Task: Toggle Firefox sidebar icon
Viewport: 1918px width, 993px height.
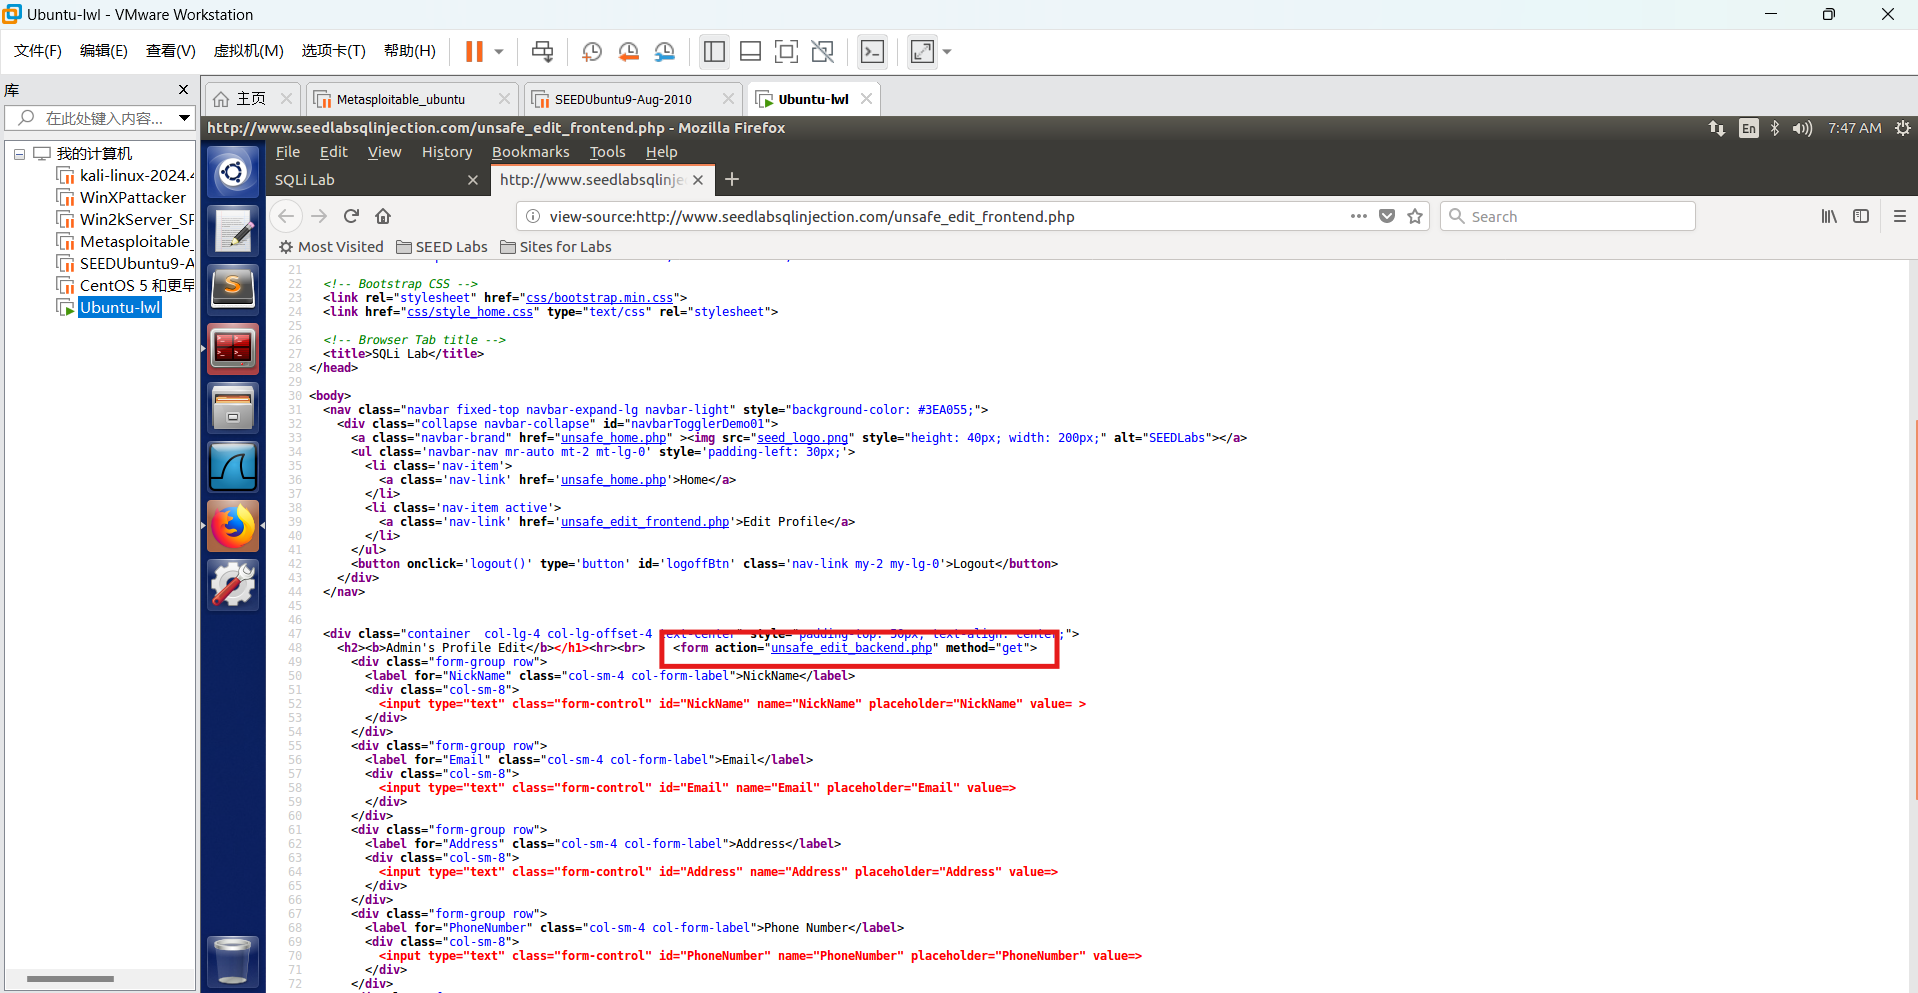Action: click(1861, 216)
